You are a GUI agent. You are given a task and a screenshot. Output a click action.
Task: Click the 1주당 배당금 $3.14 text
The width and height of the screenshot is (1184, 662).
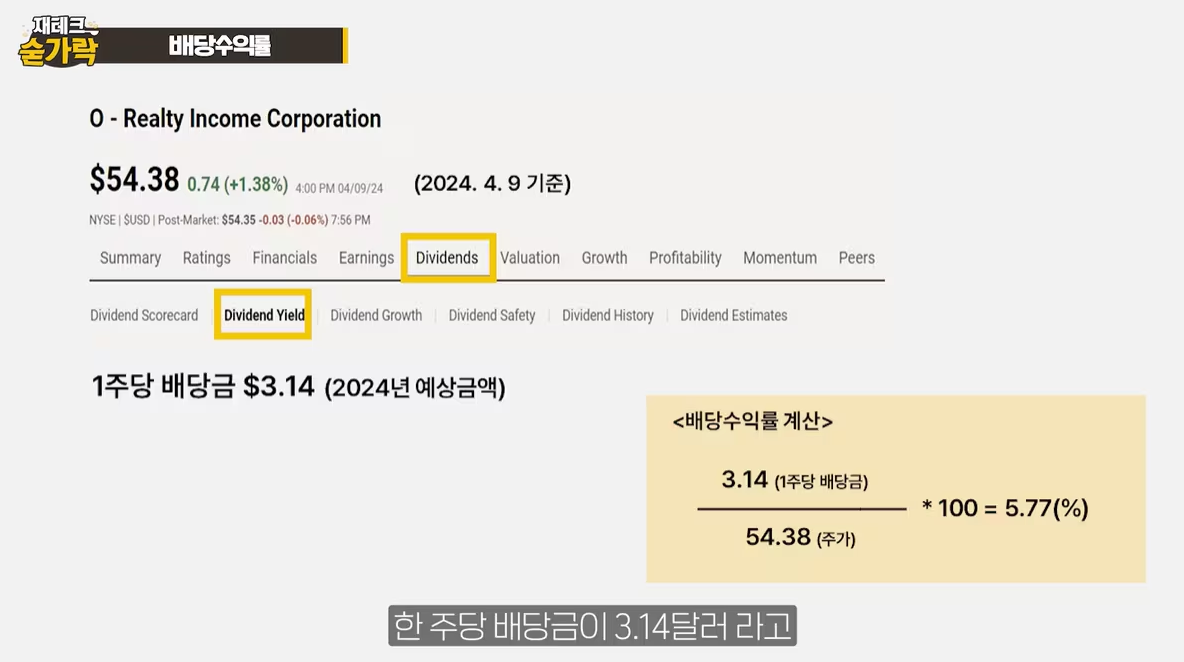[202, 386]
